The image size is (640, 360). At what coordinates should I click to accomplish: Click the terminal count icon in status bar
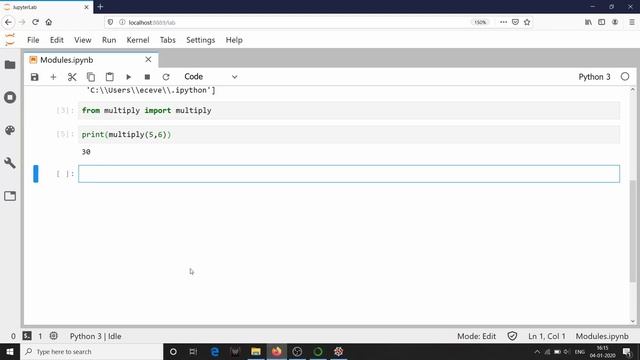[x=27, y=336]
